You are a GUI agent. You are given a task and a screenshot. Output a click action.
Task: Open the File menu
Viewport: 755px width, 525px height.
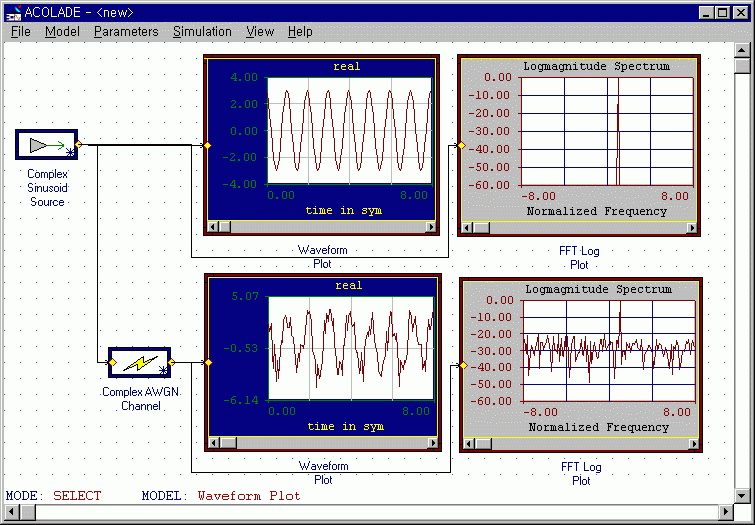[21, 32]
